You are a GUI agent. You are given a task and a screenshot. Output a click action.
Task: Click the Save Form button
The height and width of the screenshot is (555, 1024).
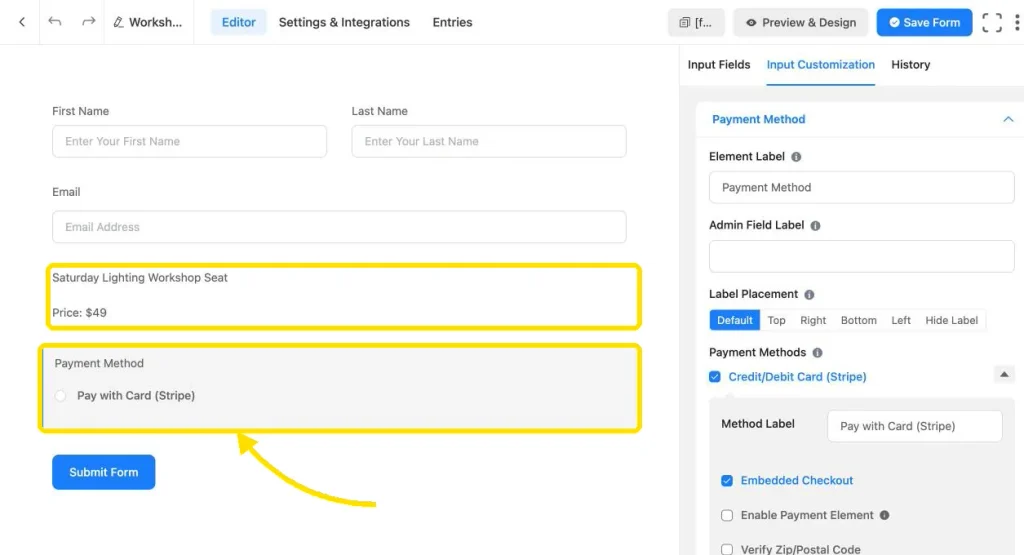tap(924, 23)
